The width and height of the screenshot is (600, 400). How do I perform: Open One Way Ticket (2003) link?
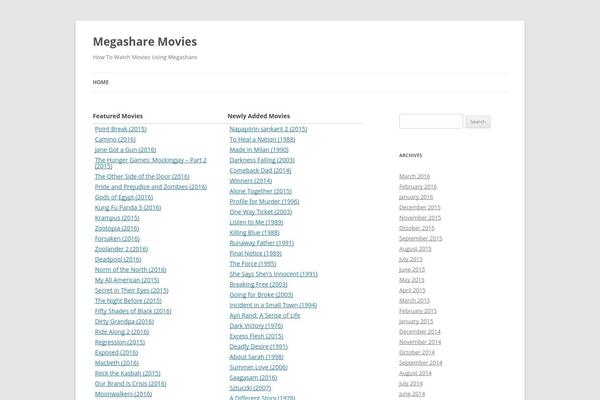tap(261, 212)
